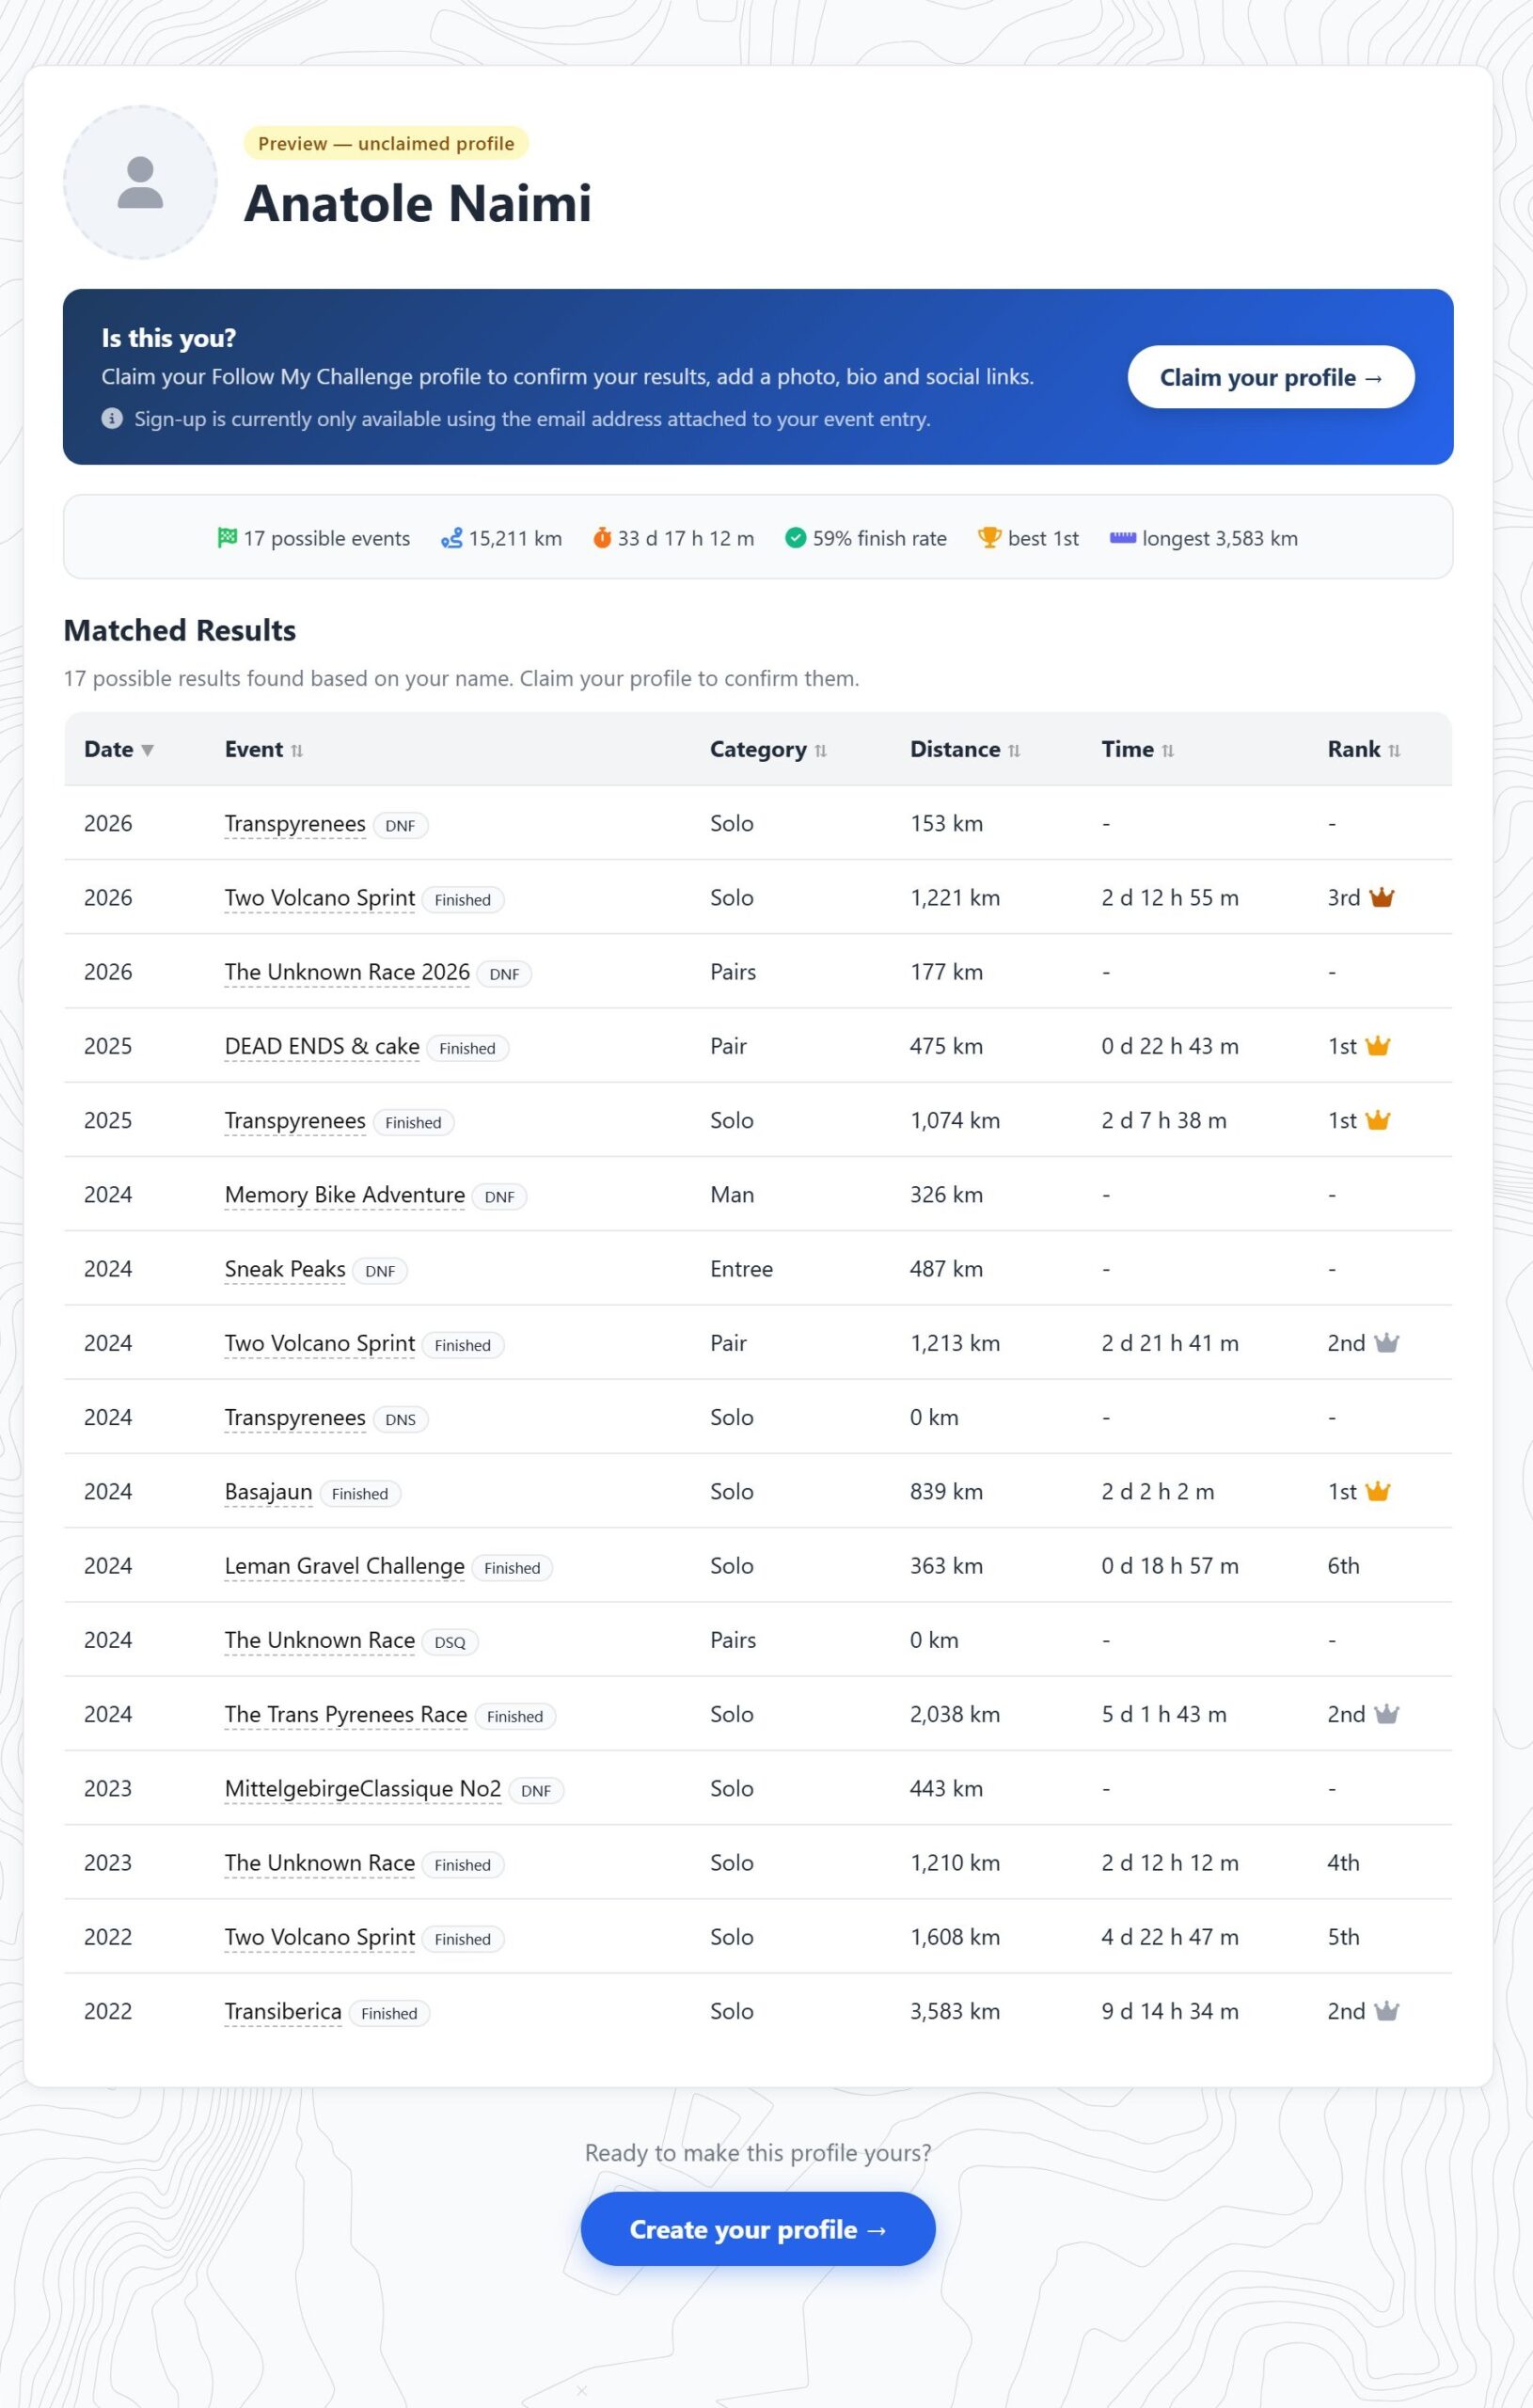Viewport: 1533px width, 2408px height.
Task: Open The Unknown Race DSQ event link
Action: (320, 1640)
